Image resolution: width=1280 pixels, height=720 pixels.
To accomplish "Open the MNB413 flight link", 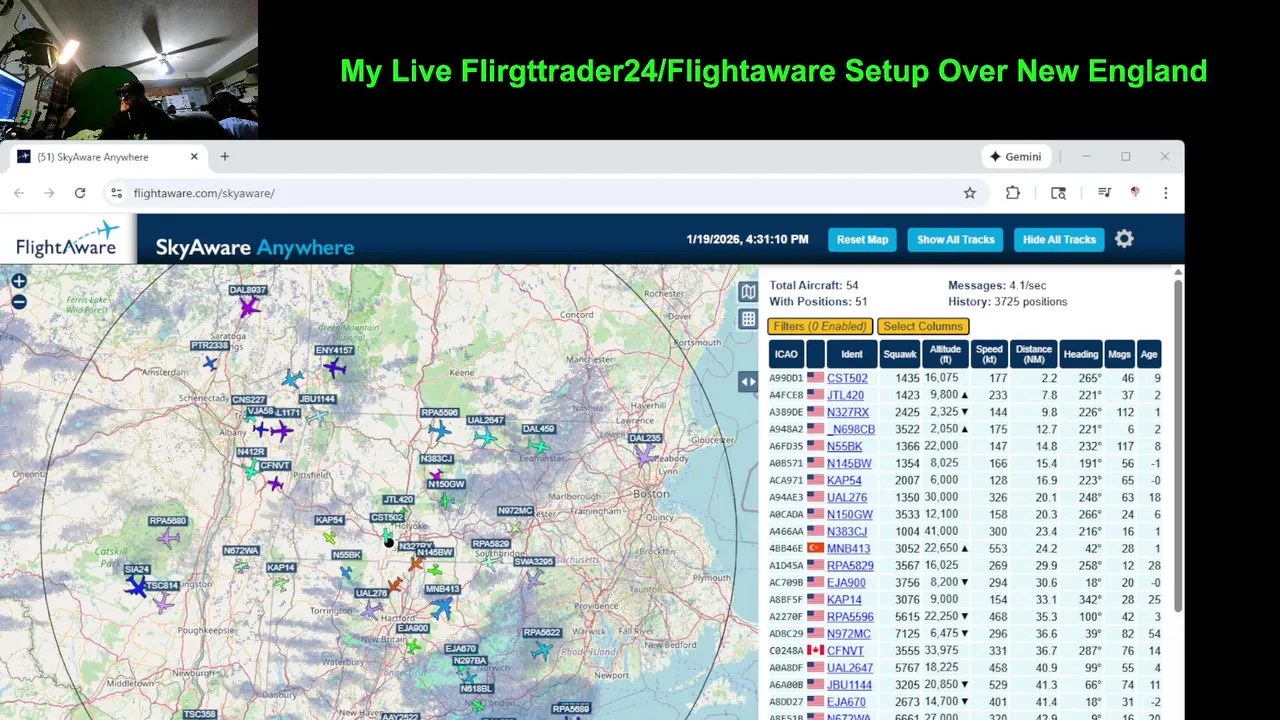I will 848,548.
